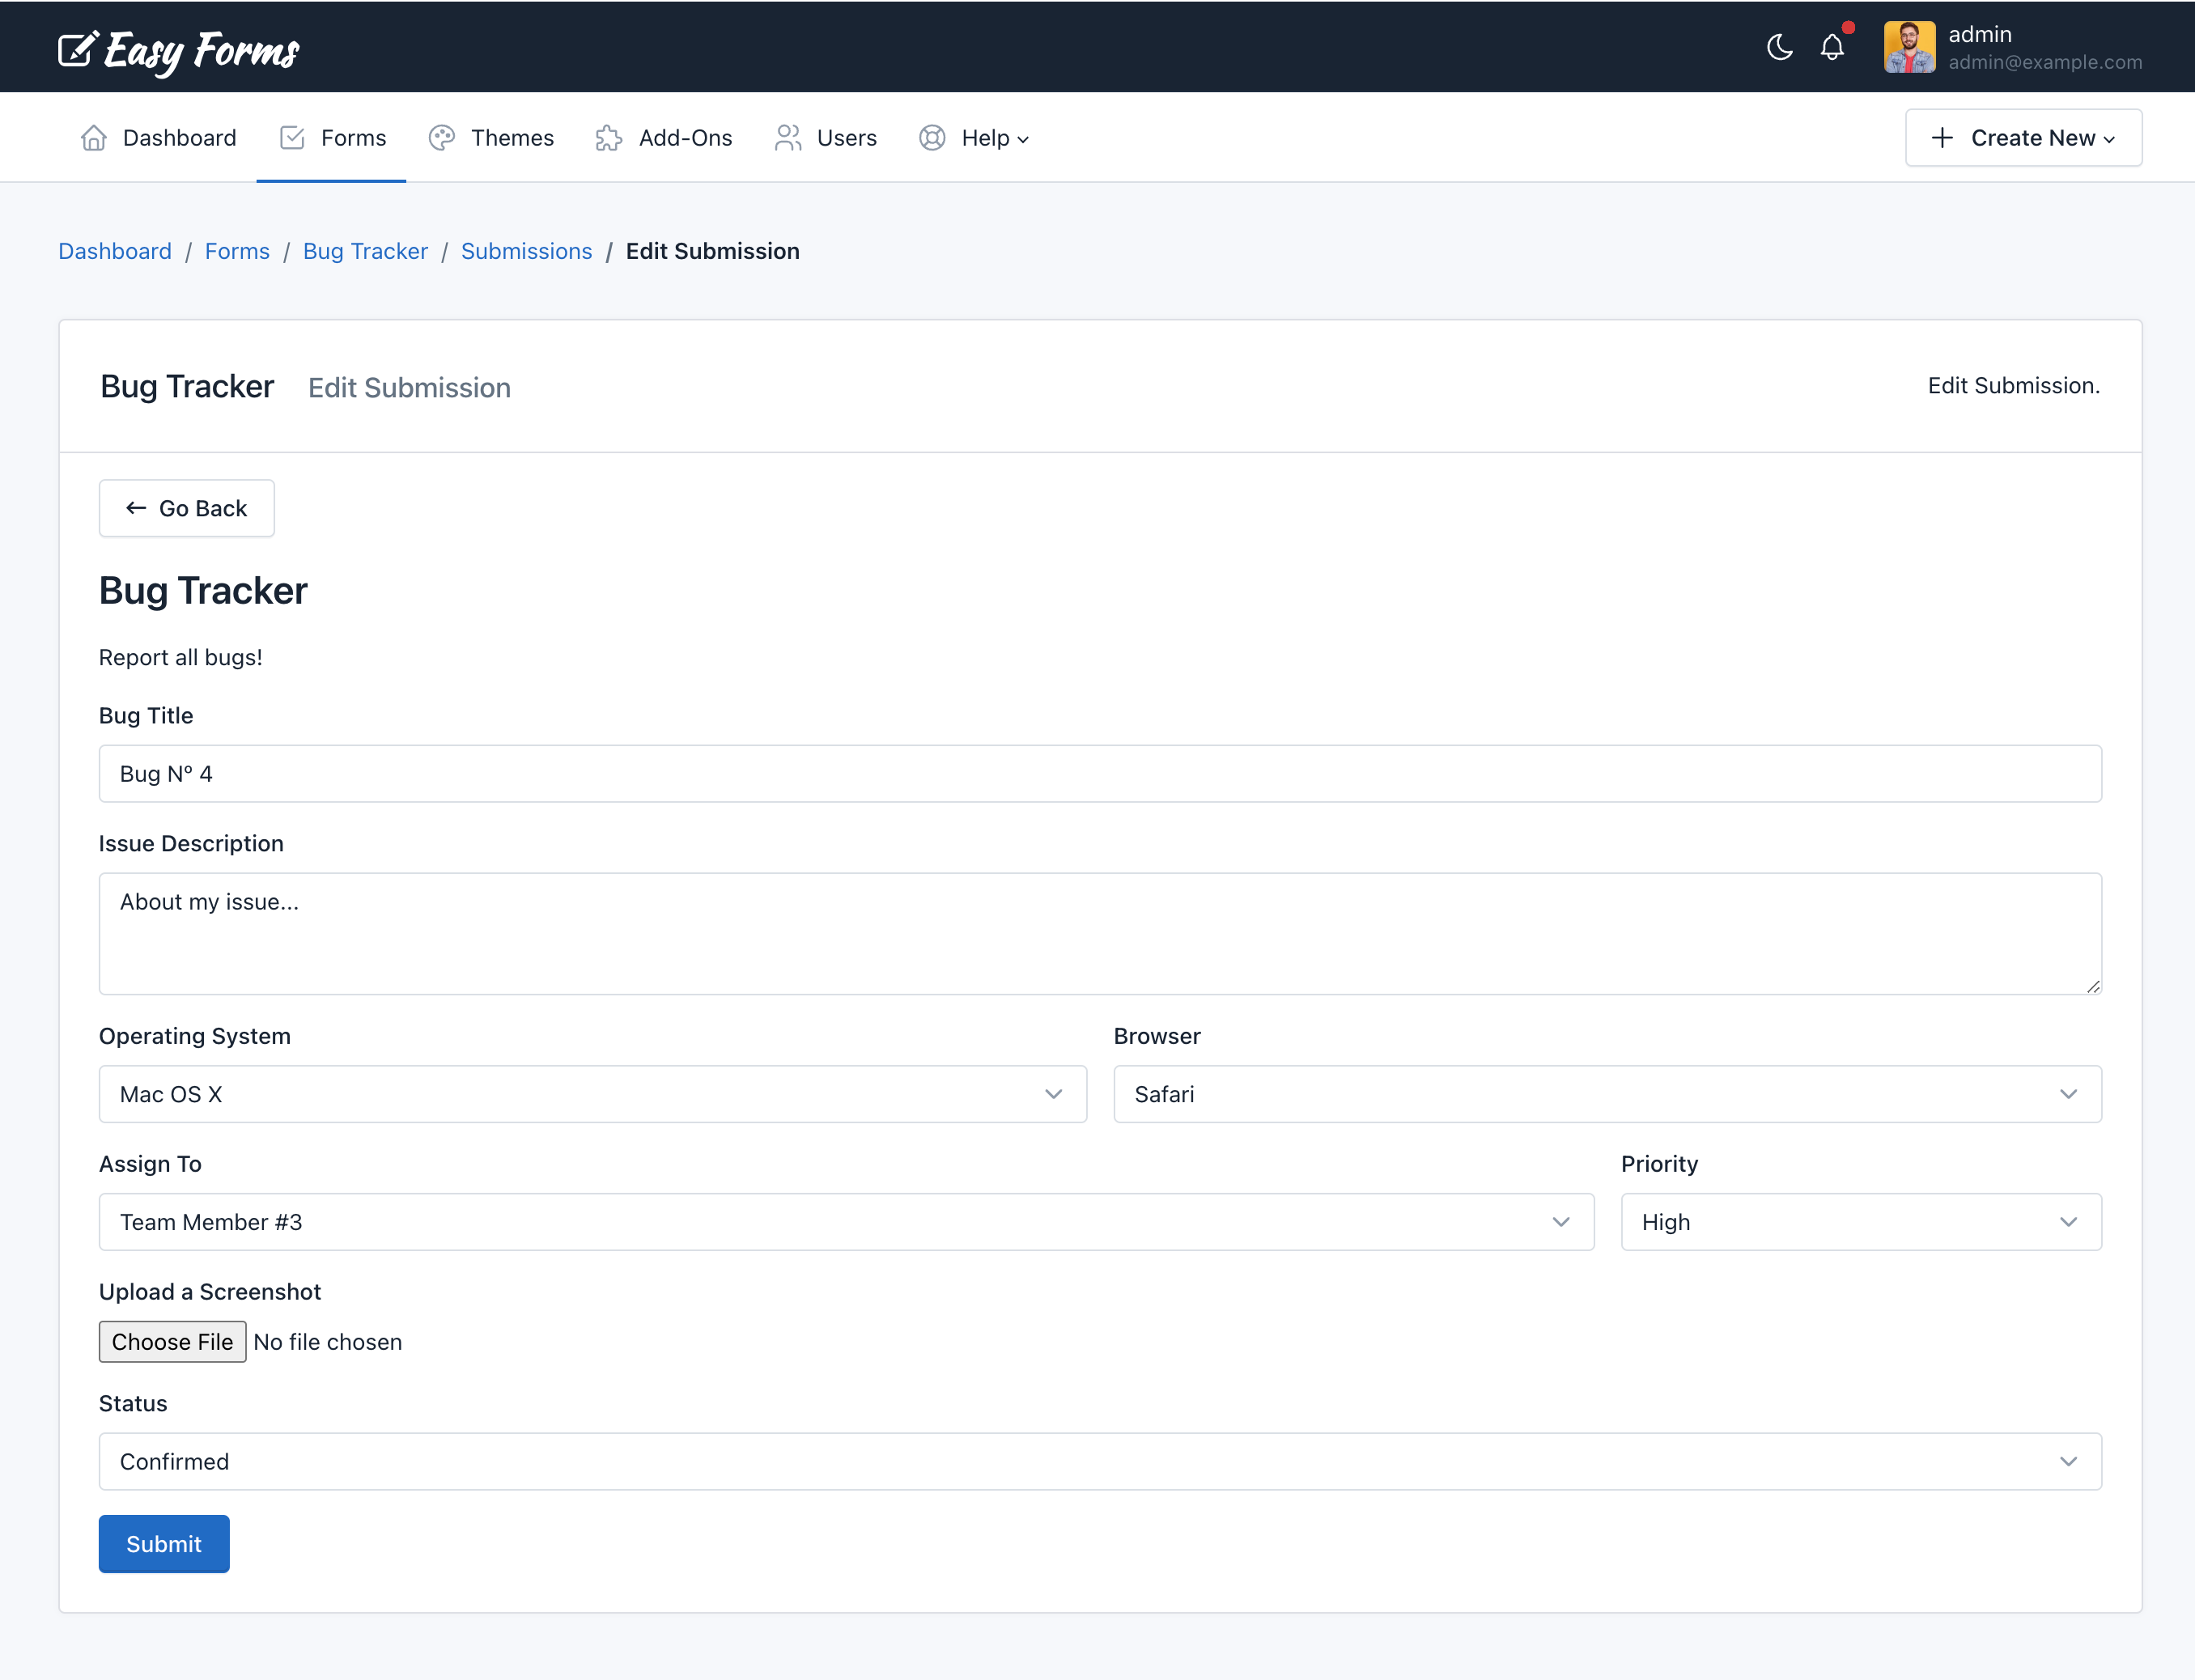The width and height of the screenshot is (2195, 1680).
Task: Click the Users icon in navigation
Action: click(788, 136)
